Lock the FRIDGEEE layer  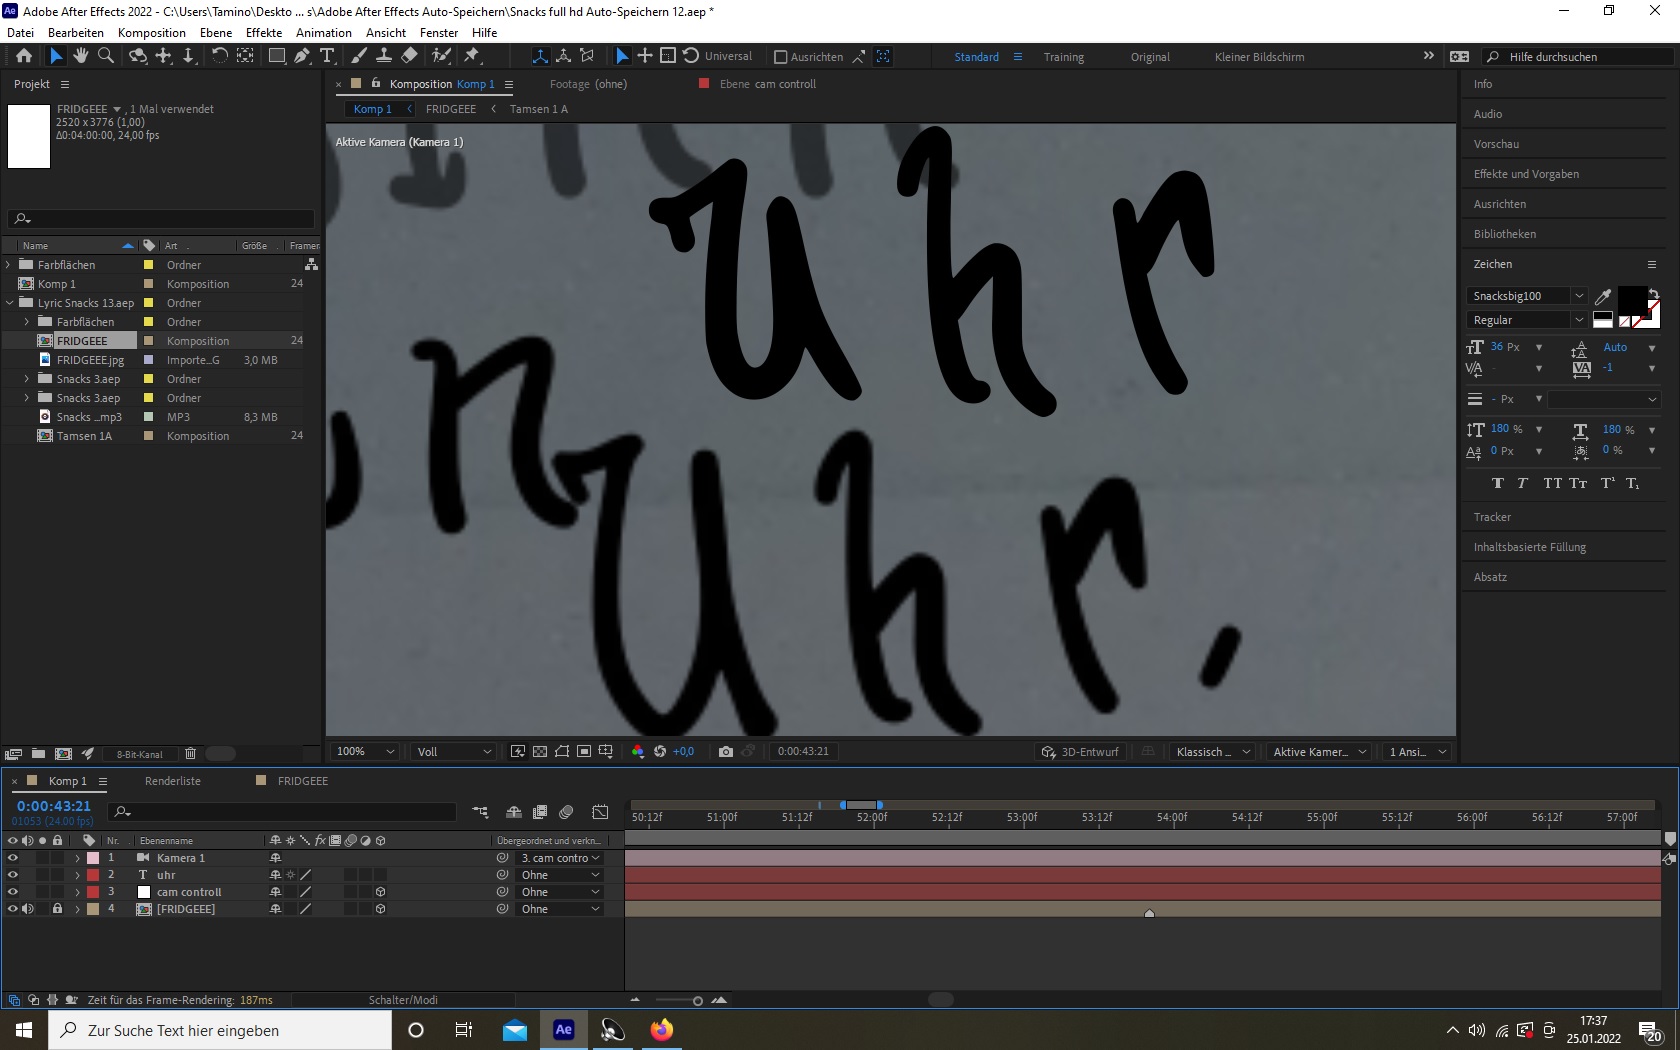pos(57,909)
